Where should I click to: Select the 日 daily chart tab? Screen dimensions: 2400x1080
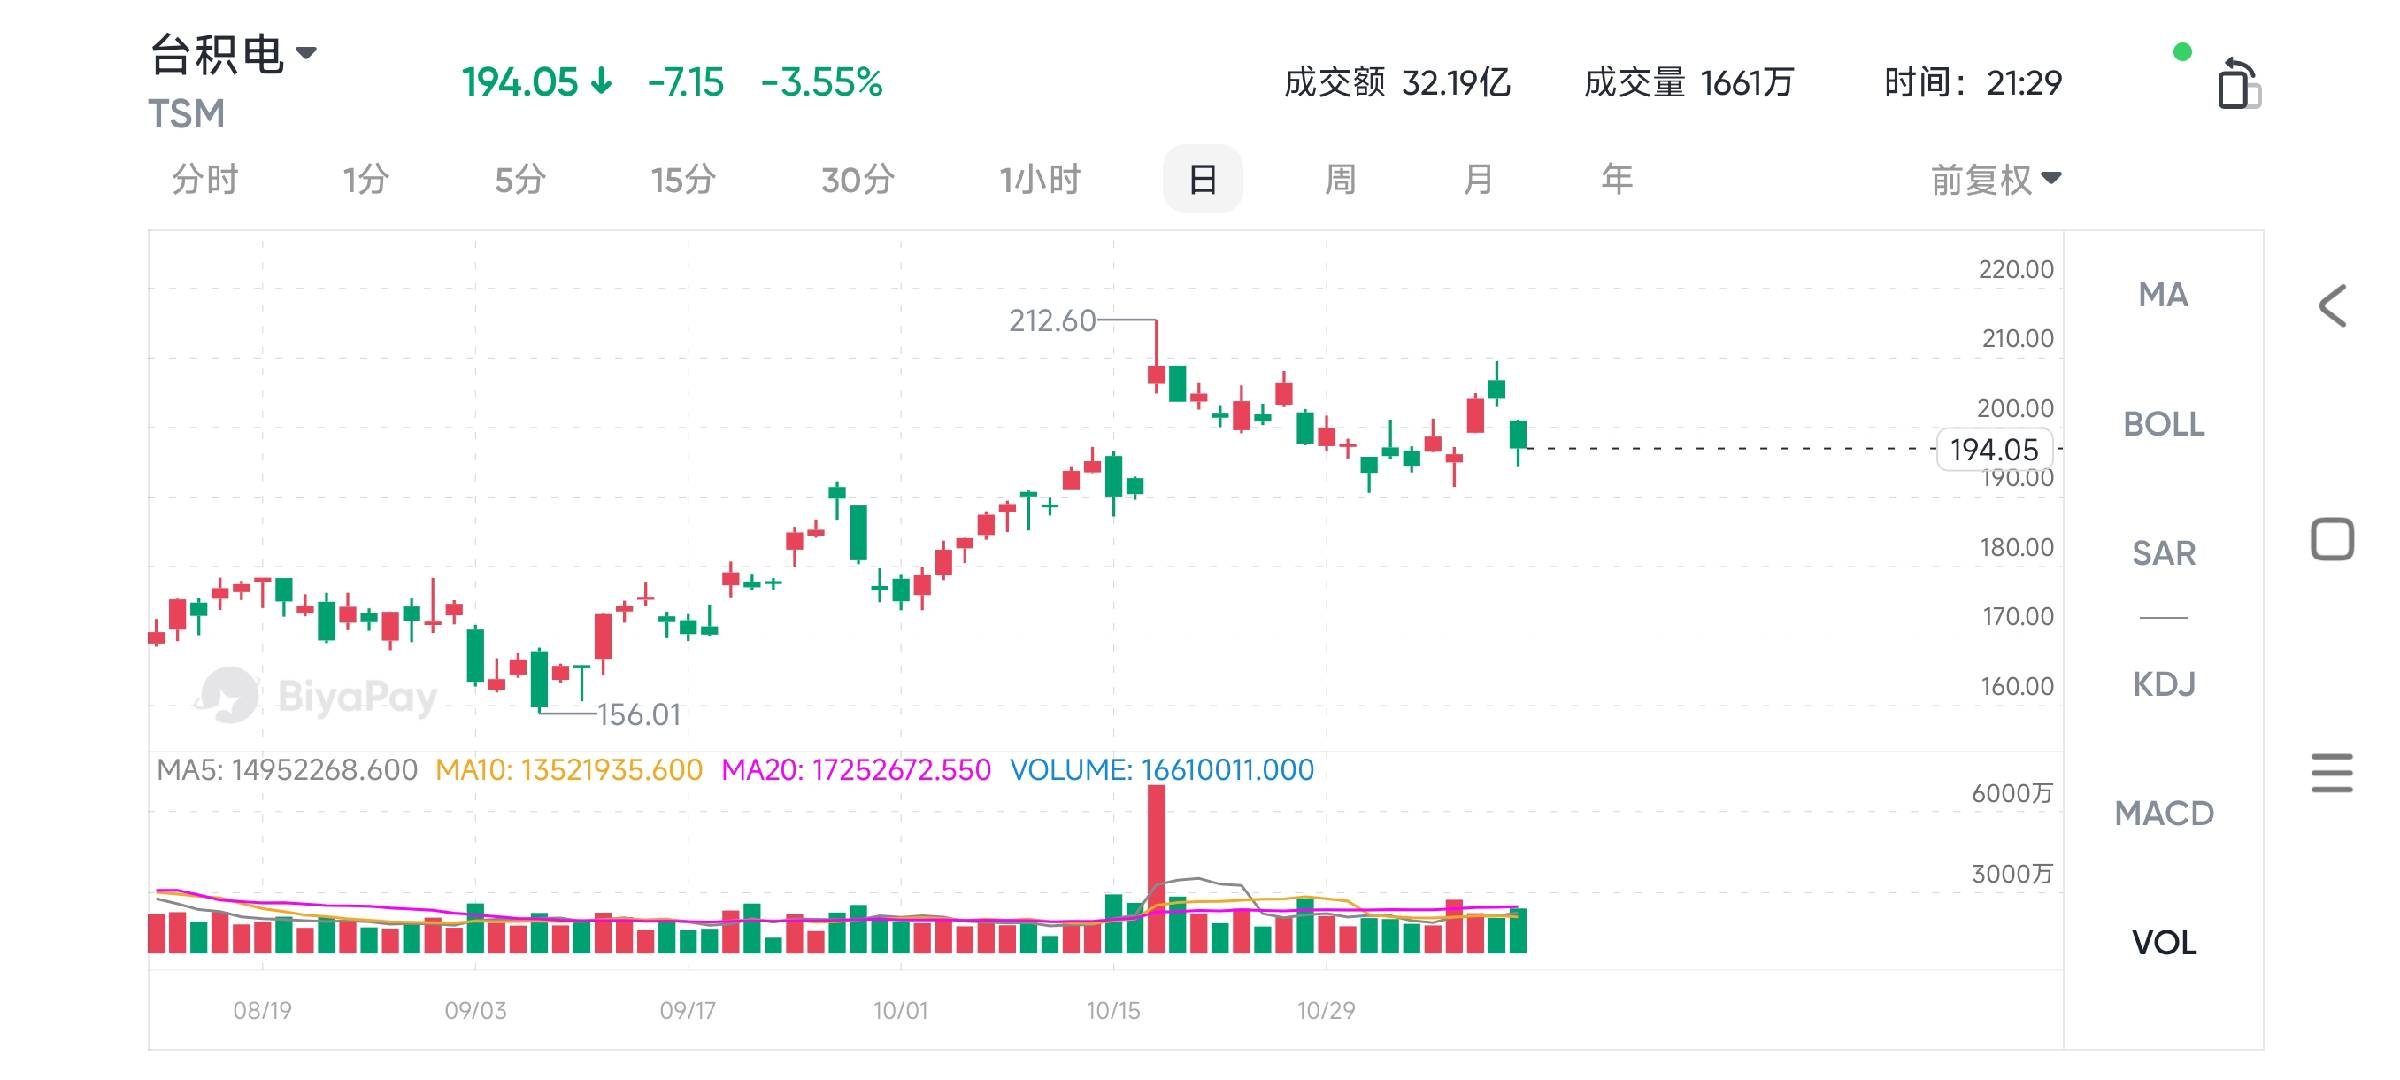pyautogui.click(x=1203, y=180)
